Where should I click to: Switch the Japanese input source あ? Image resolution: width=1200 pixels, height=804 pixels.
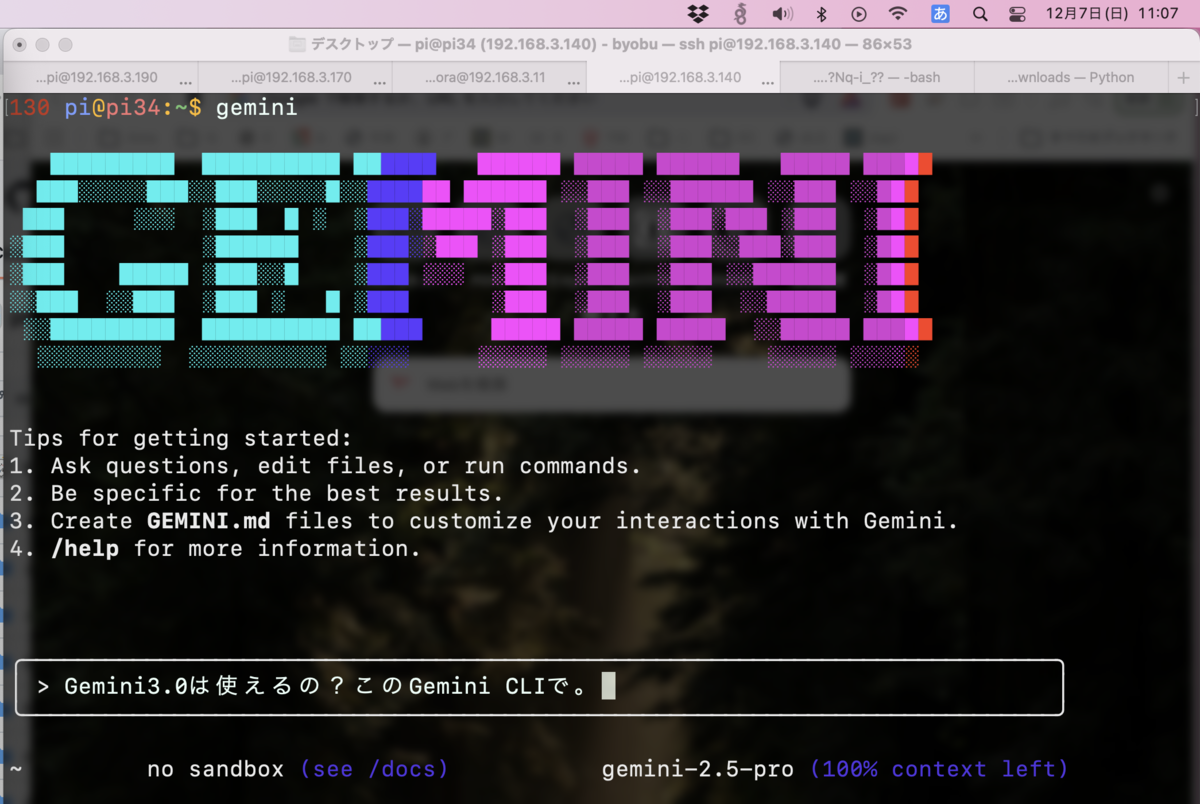[940, 14]
